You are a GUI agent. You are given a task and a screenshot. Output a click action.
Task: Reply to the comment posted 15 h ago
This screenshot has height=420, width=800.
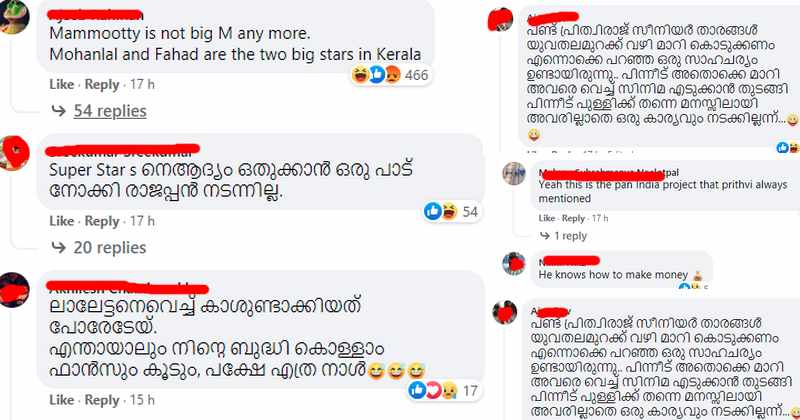point(102,400)
